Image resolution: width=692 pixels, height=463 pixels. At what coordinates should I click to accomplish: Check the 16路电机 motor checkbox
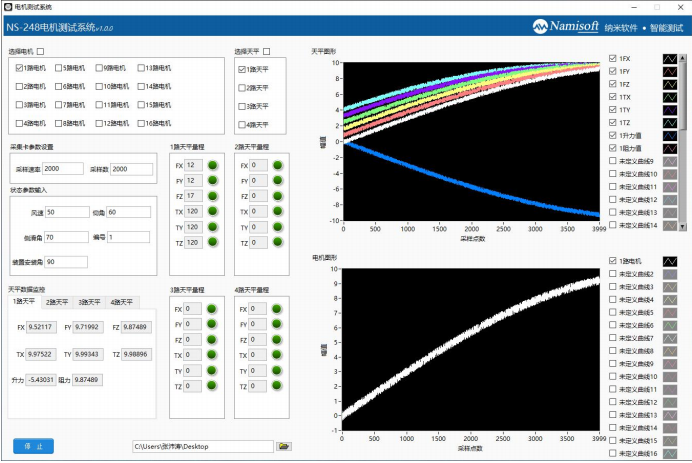pos(142,124)
